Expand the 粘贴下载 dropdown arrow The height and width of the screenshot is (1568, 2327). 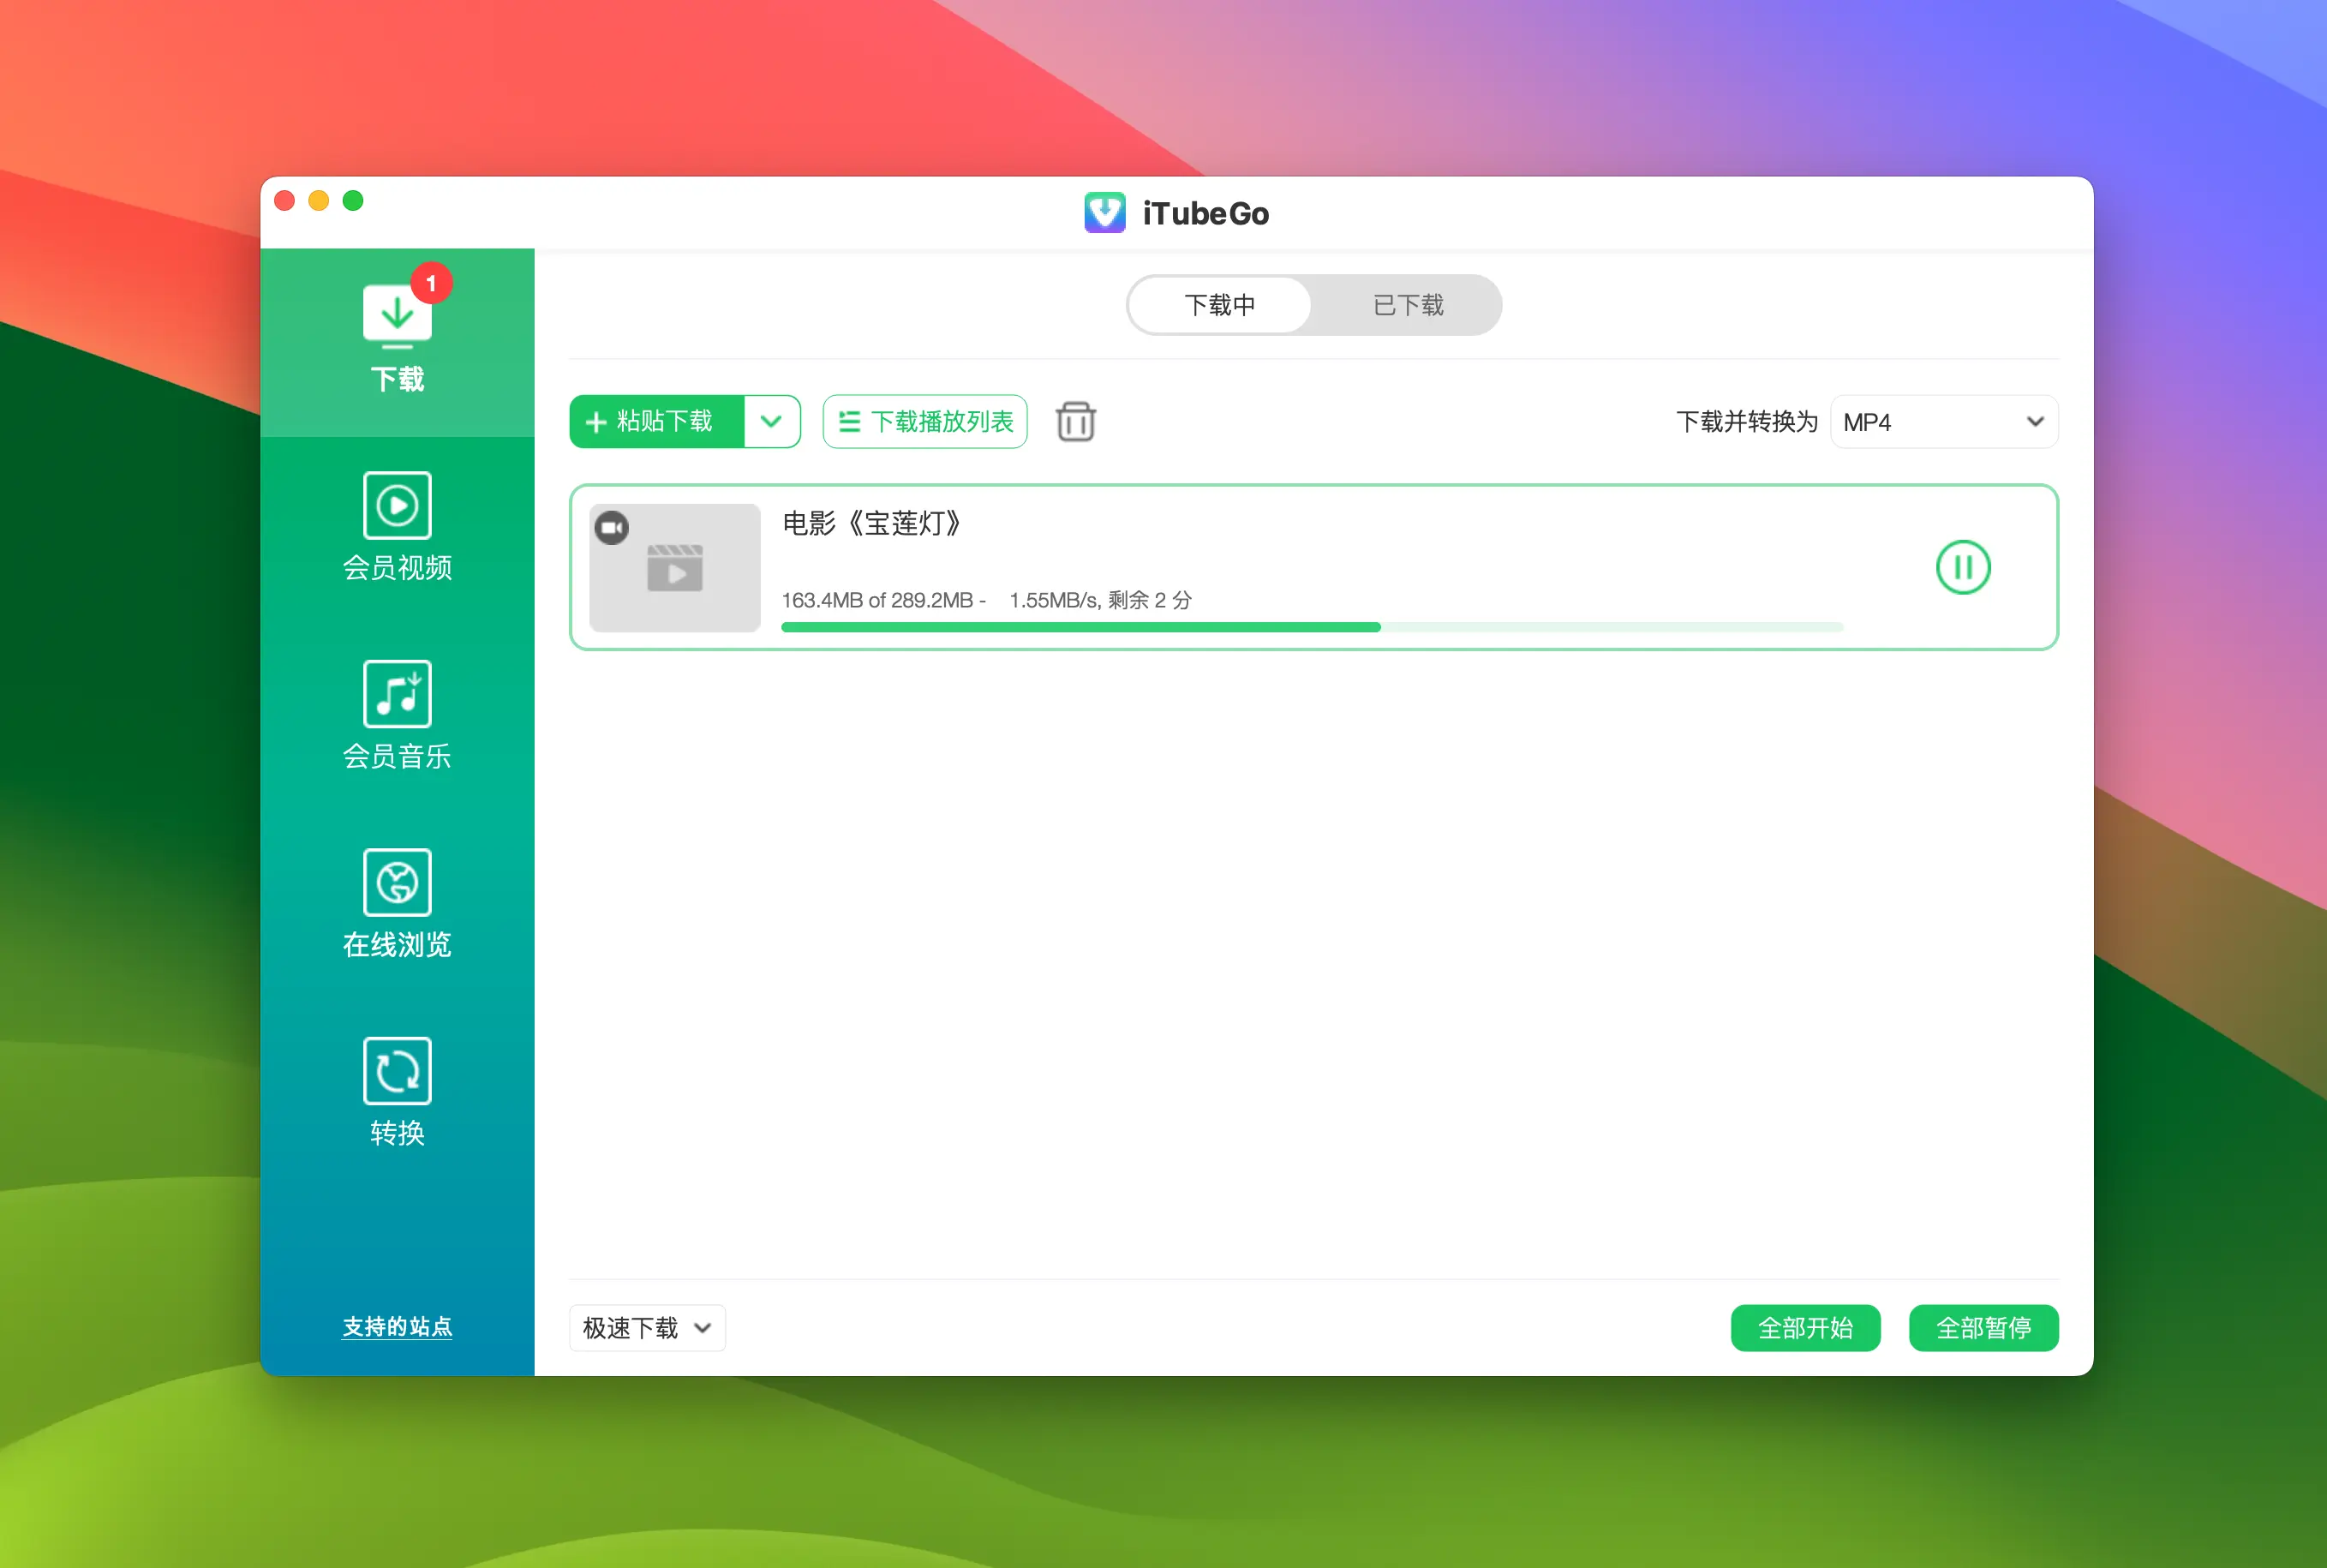click(x=771, y=422)
